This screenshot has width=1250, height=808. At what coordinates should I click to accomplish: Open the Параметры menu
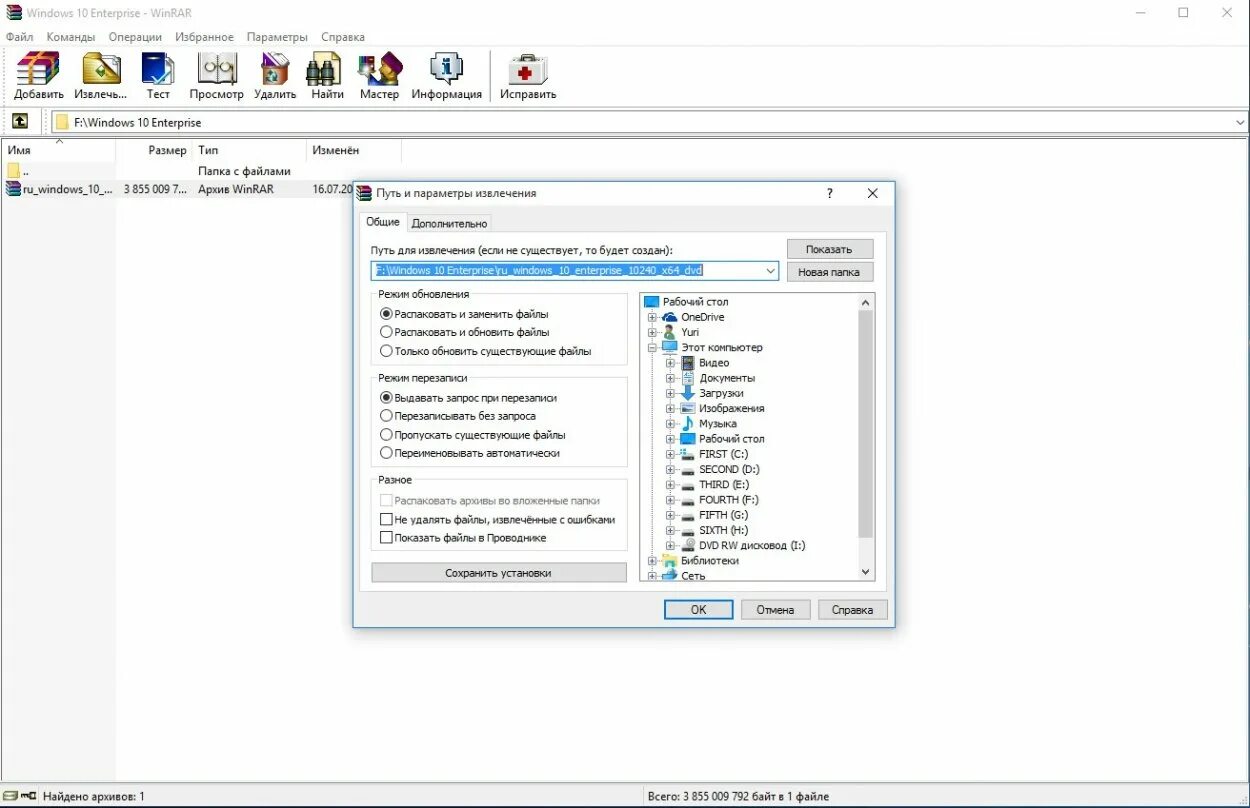pyautogui.click(x=277, y=37)
